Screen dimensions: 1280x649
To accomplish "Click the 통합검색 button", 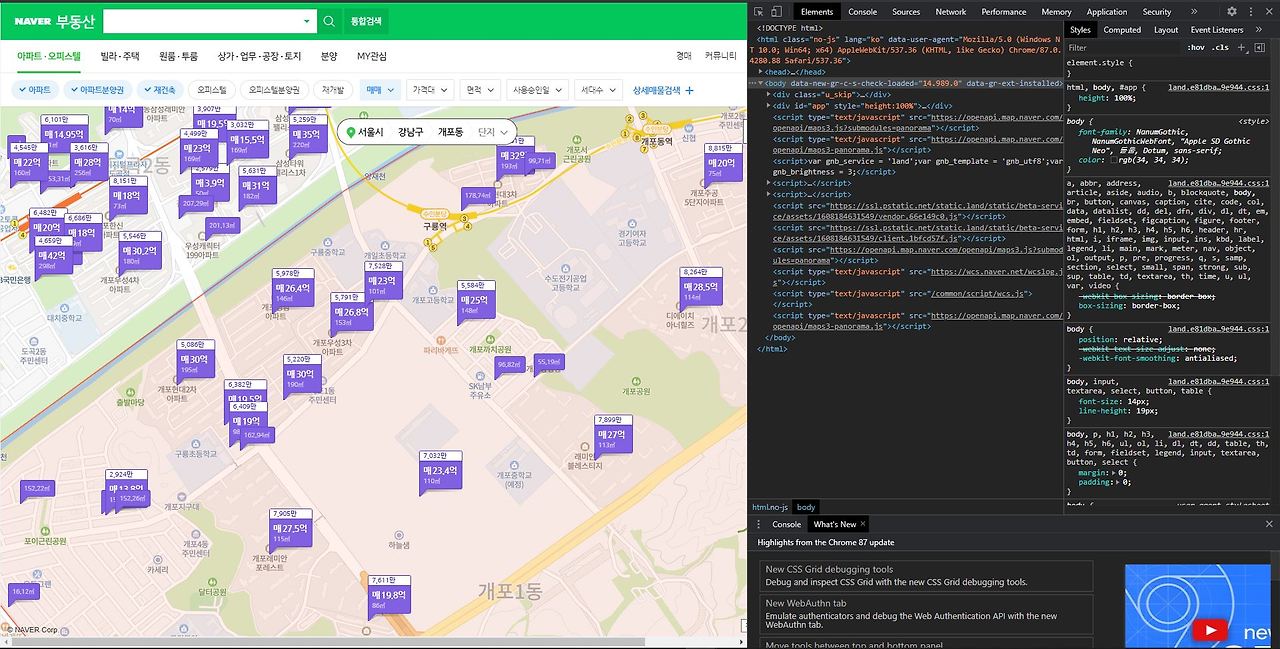I will [x=366, y=21].
